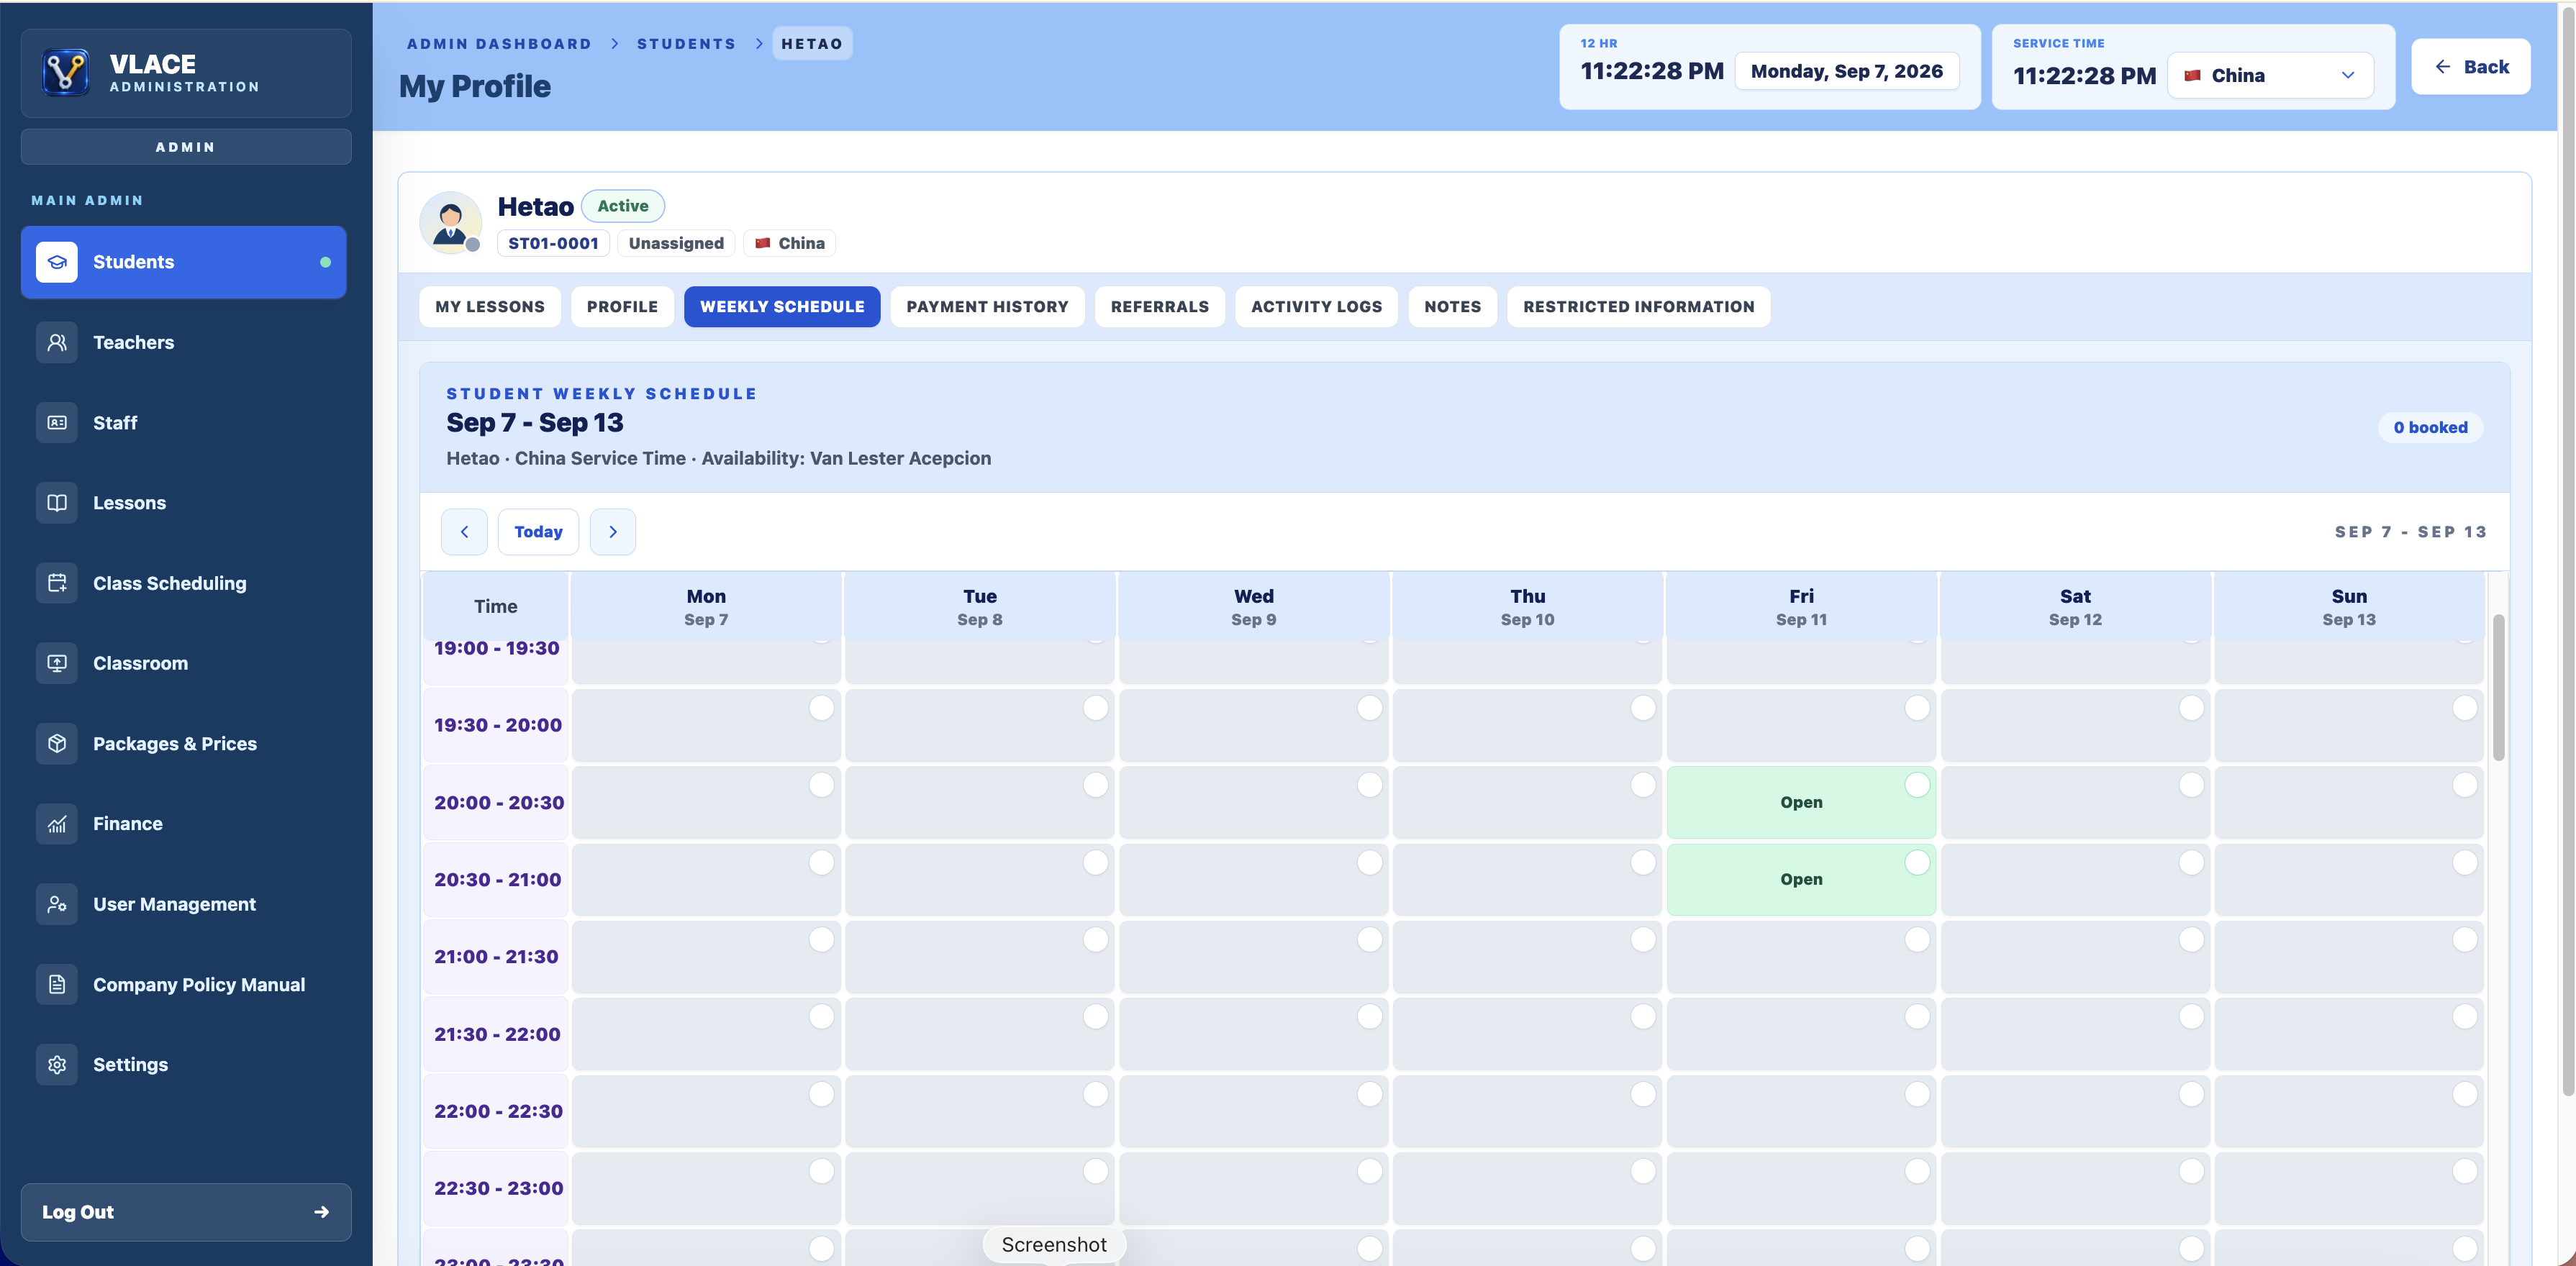Toggle the Fri 20:00 - 20:30 Open slot circle
Viewport: 2576px width, 1266px height.
click(1917, 785)
